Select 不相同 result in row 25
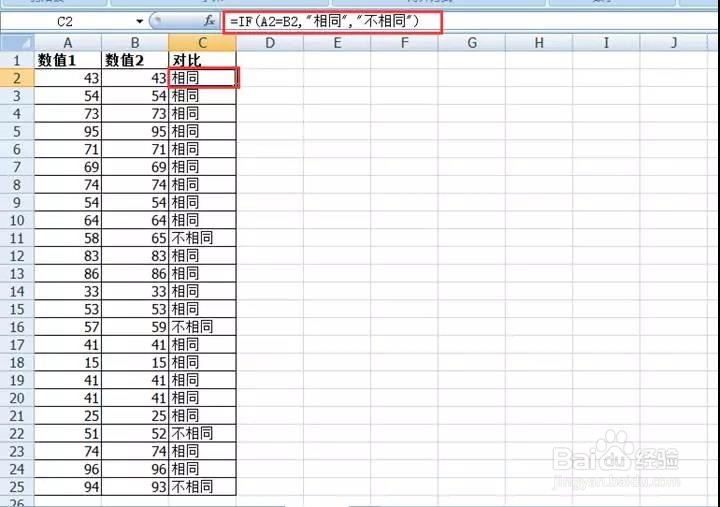This screenshot has width=720, height=507. point(202,487)
